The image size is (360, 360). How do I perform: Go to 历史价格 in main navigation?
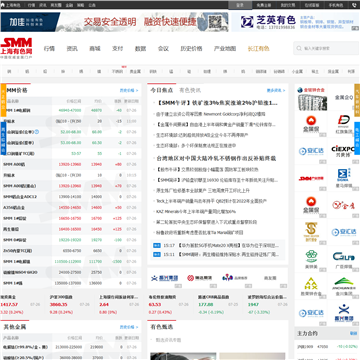point(191,48)
